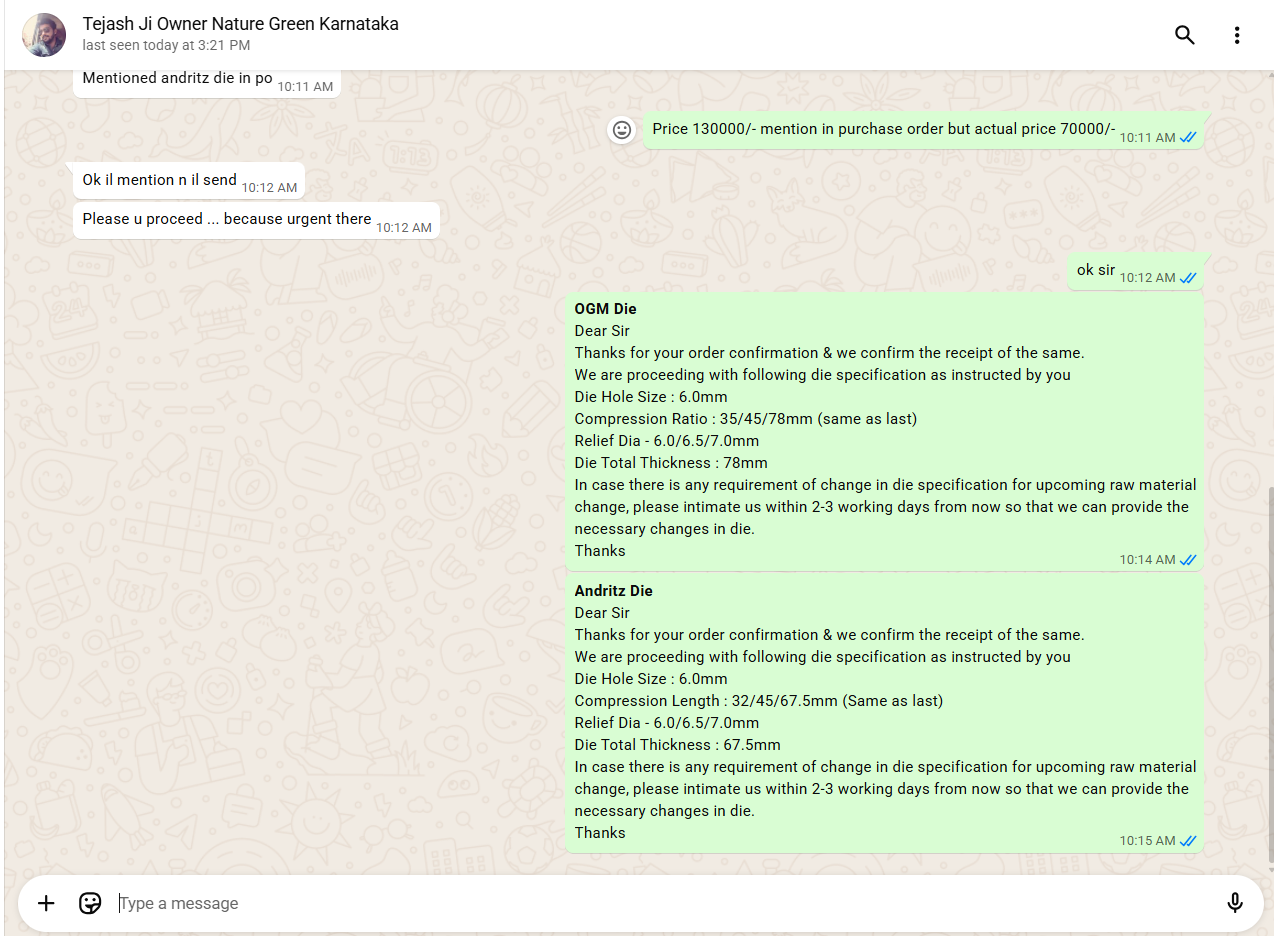Open the attach plus icon
Image resolution: width=1274 pixels, height=936 pixels.
(46, 903)
